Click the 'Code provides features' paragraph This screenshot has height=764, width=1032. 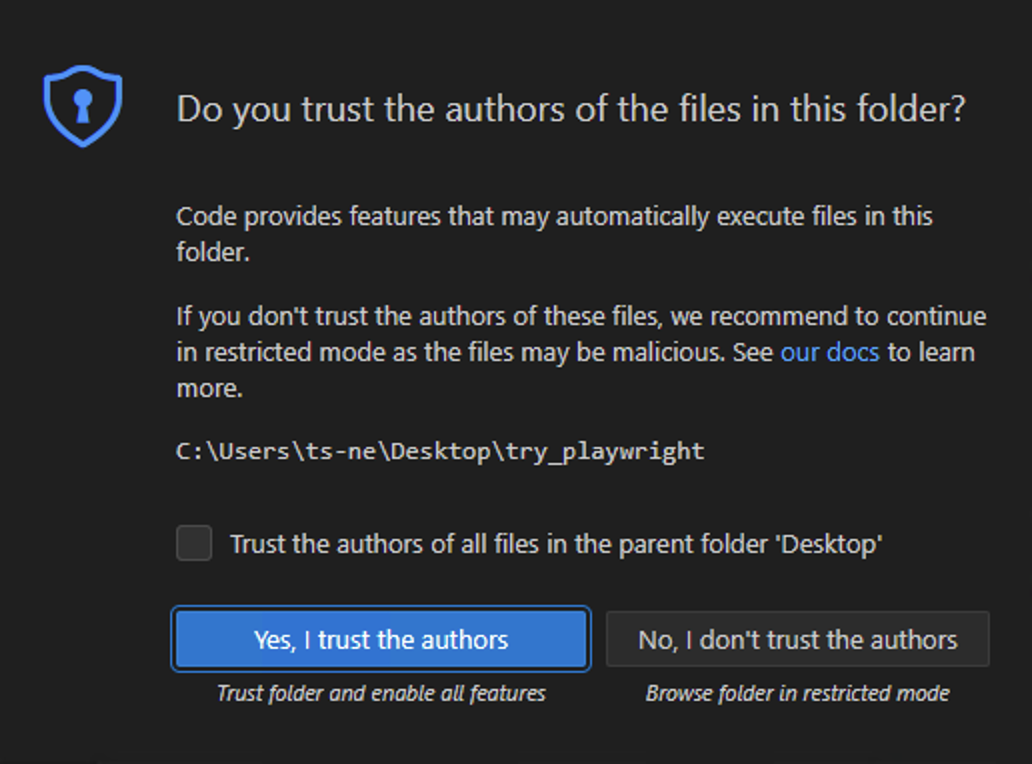pos(554,234)
